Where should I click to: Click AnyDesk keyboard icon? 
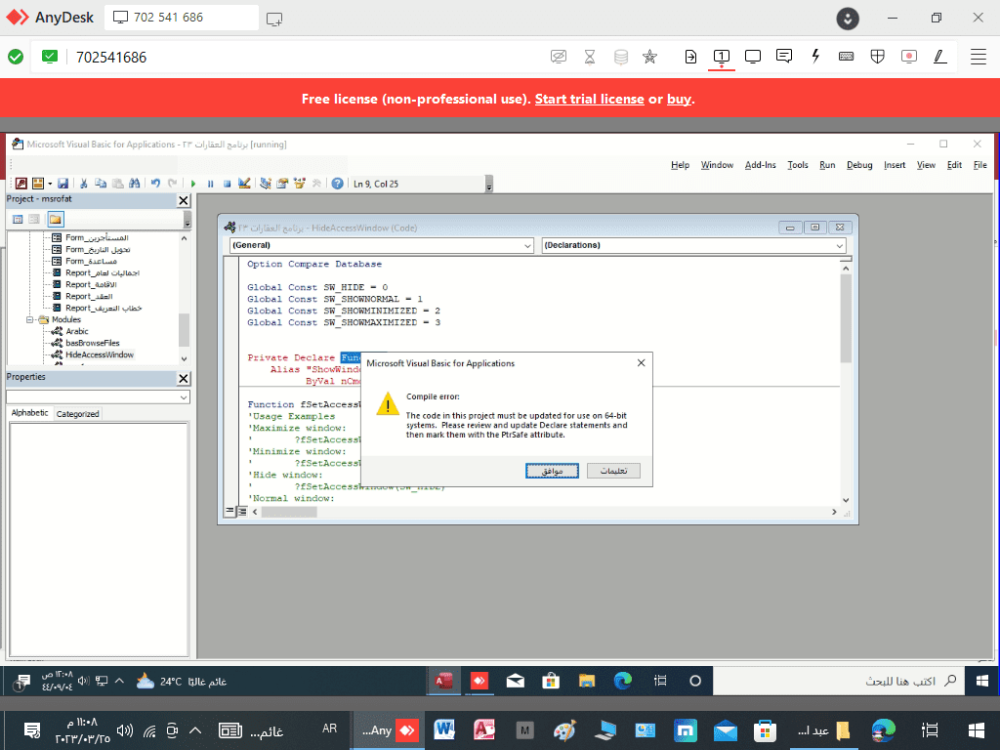click(846, 57)
